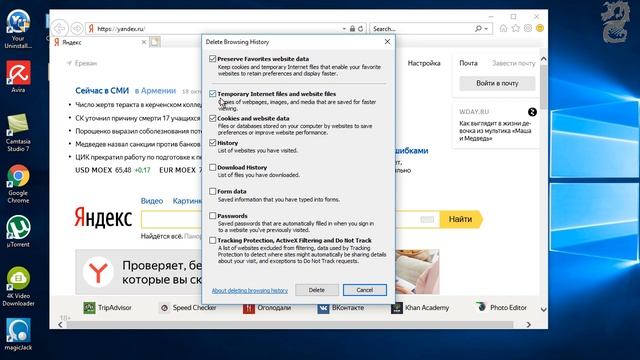Click the security lock icon in address bar
640x360 pixels.
(352, 29)
